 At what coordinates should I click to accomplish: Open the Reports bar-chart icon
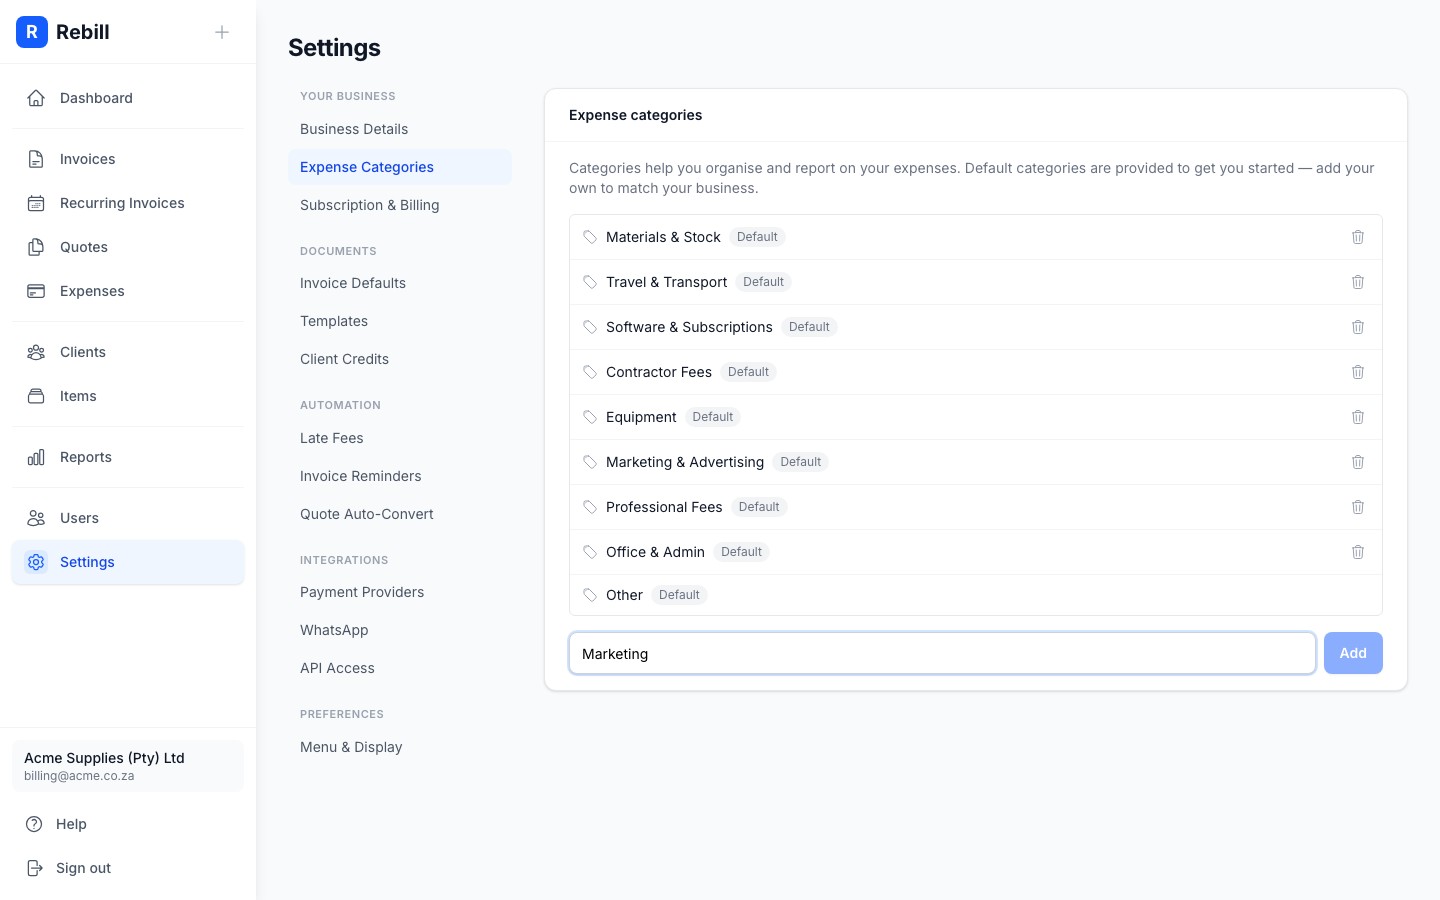[x=36, y=457]
